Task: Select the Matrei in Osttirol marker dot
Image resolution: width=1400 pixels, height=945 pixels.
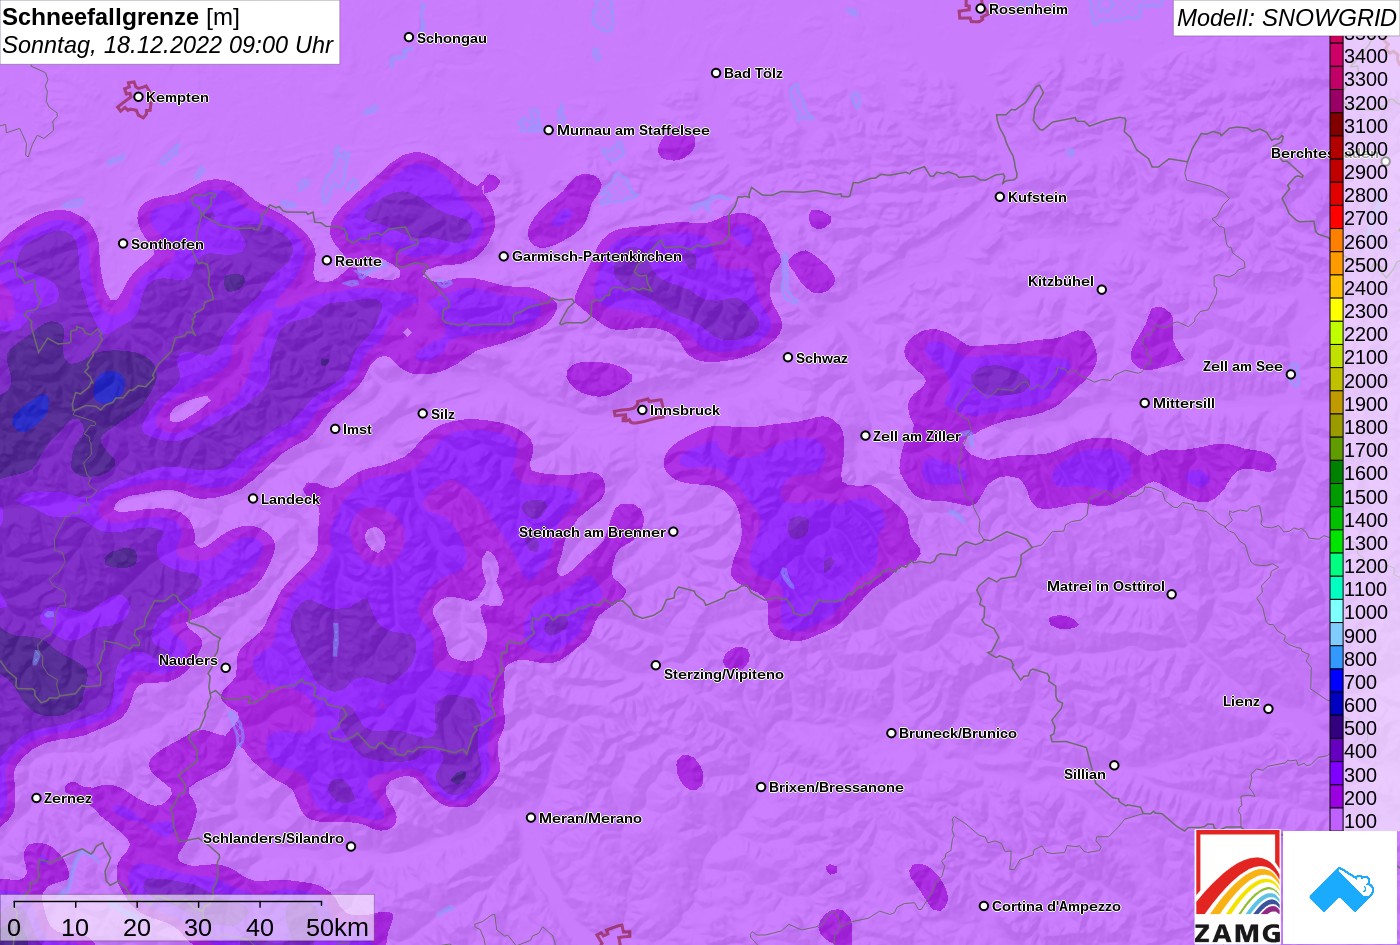Action: (x=1172, y=594)
